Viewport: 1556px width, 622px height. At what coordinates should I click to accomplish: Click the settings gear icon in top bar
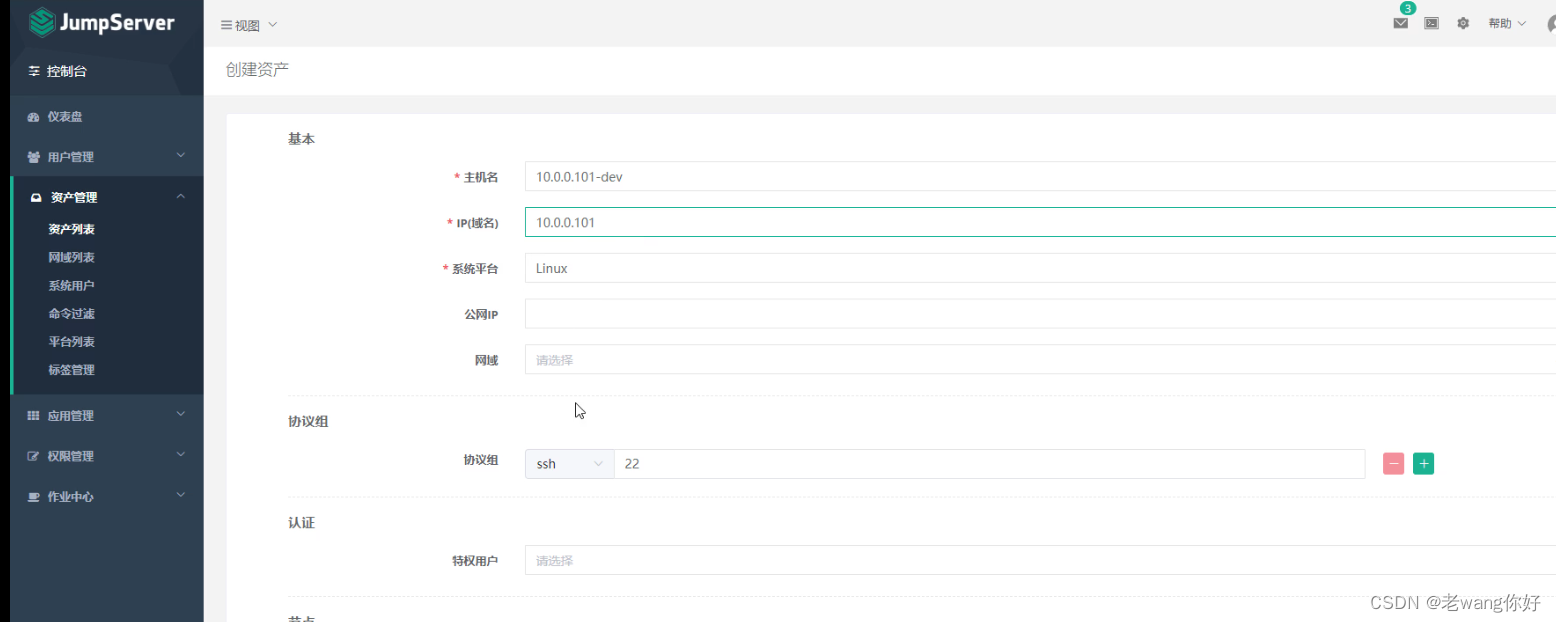click(1463, 23)
